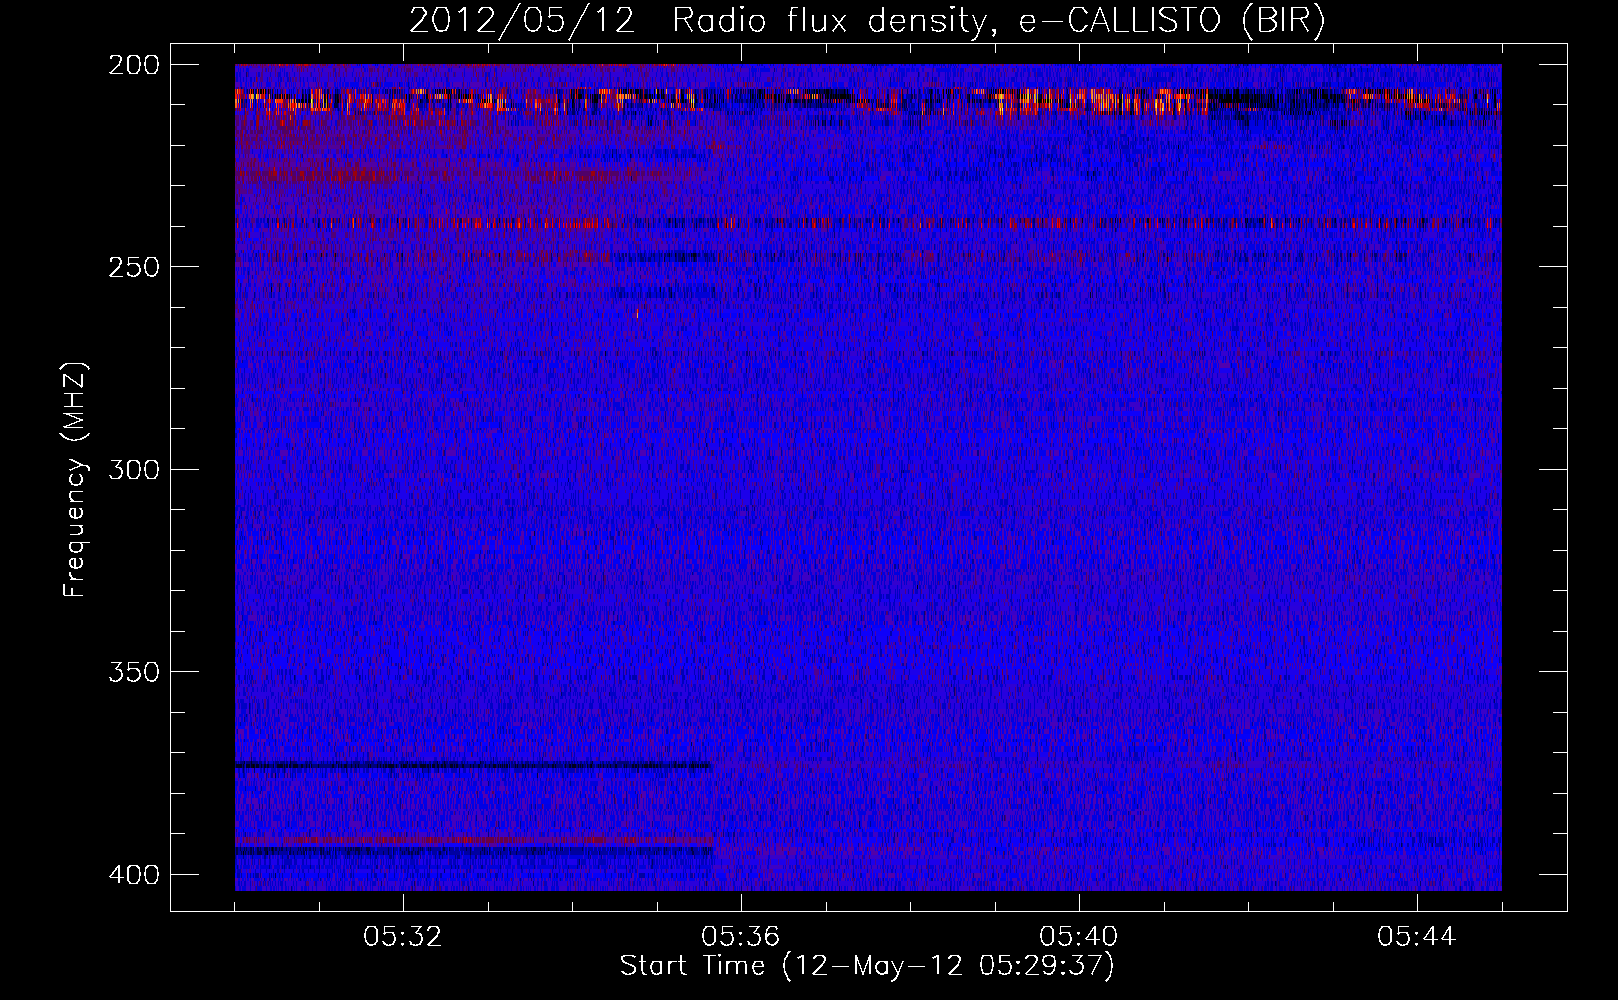Screen dimensions: 1618x1000
Task: Click the "Frequency (MHZ)" axis label
Action: 75,481
